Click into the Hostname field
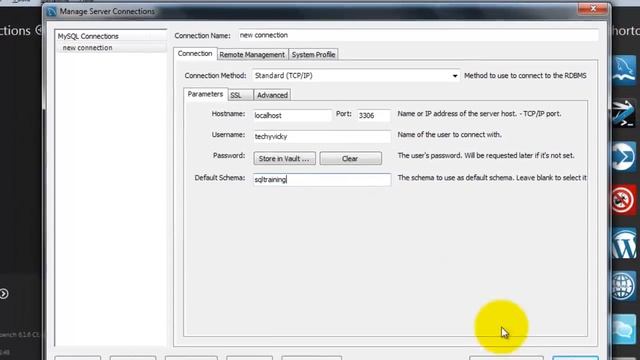Viewport: 640px width, 360px height. [x=292, y=116]
